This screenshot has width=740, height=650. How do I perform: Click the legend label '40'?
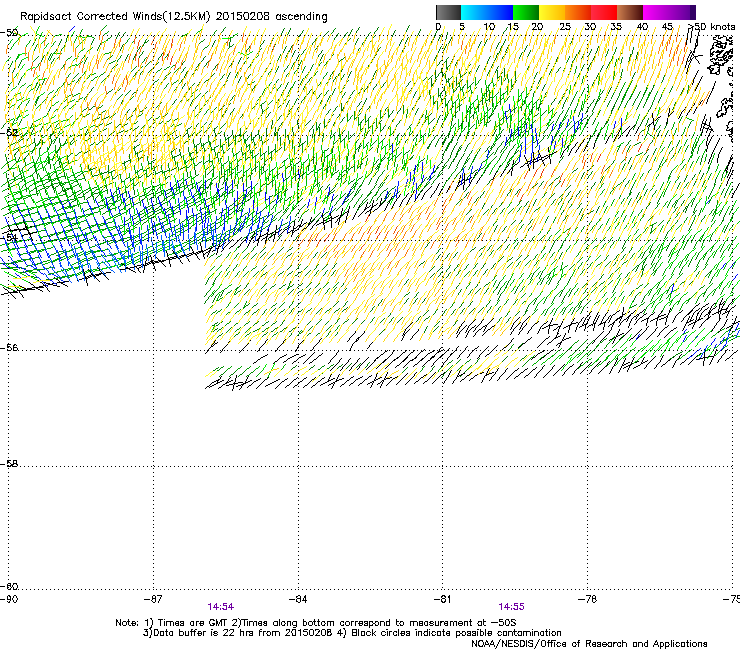[642, 27]
